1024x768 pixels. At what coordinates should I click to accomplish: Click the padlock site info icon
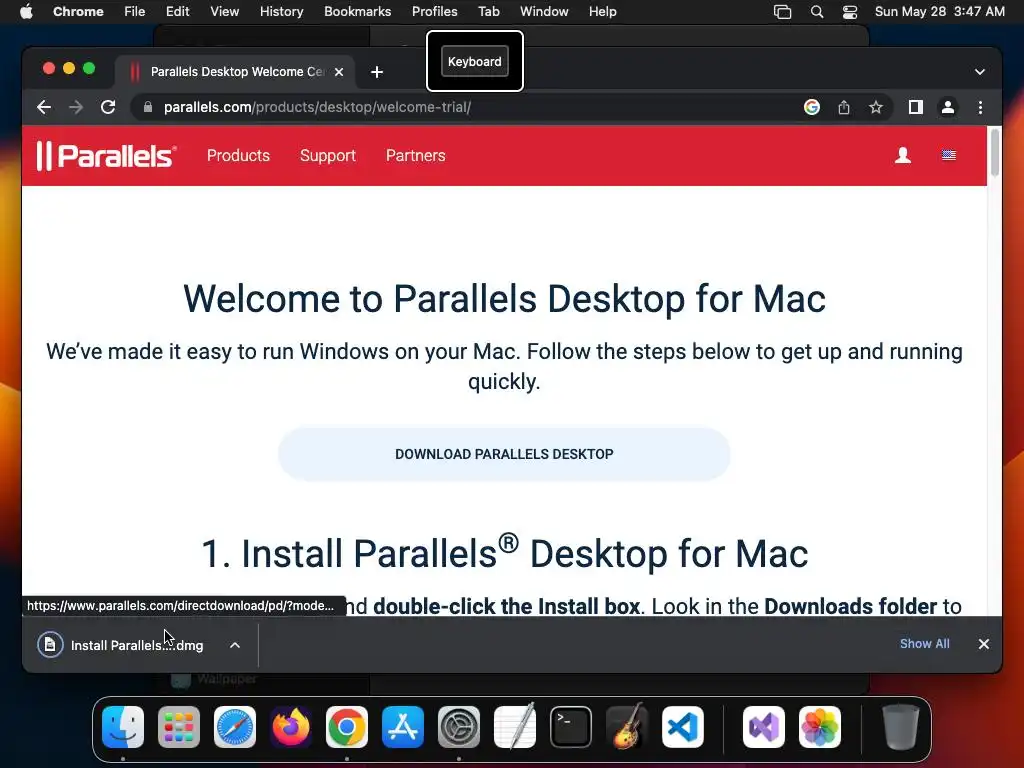point(148,107)
